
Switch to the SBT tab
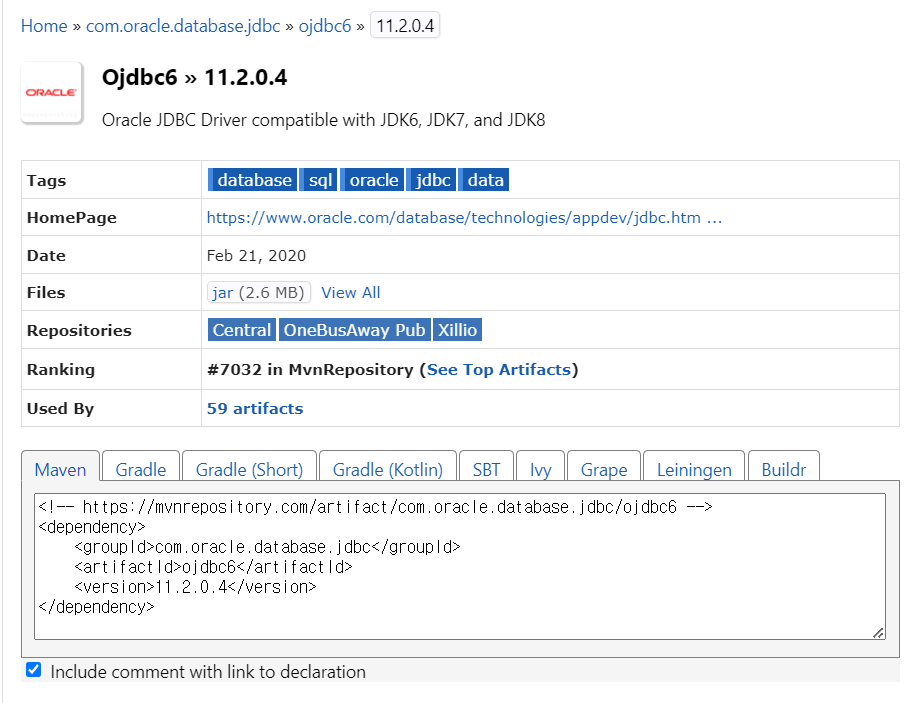pos(486,466)
